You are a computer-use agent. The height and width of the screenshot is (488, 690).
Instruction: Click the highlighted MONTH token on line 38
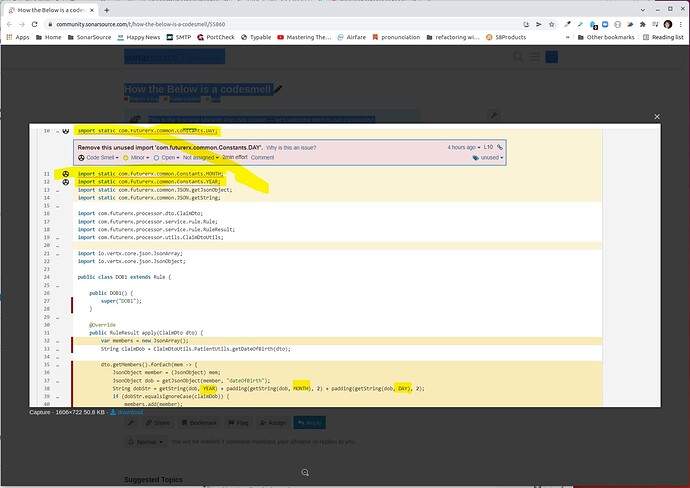coord(301,388)
